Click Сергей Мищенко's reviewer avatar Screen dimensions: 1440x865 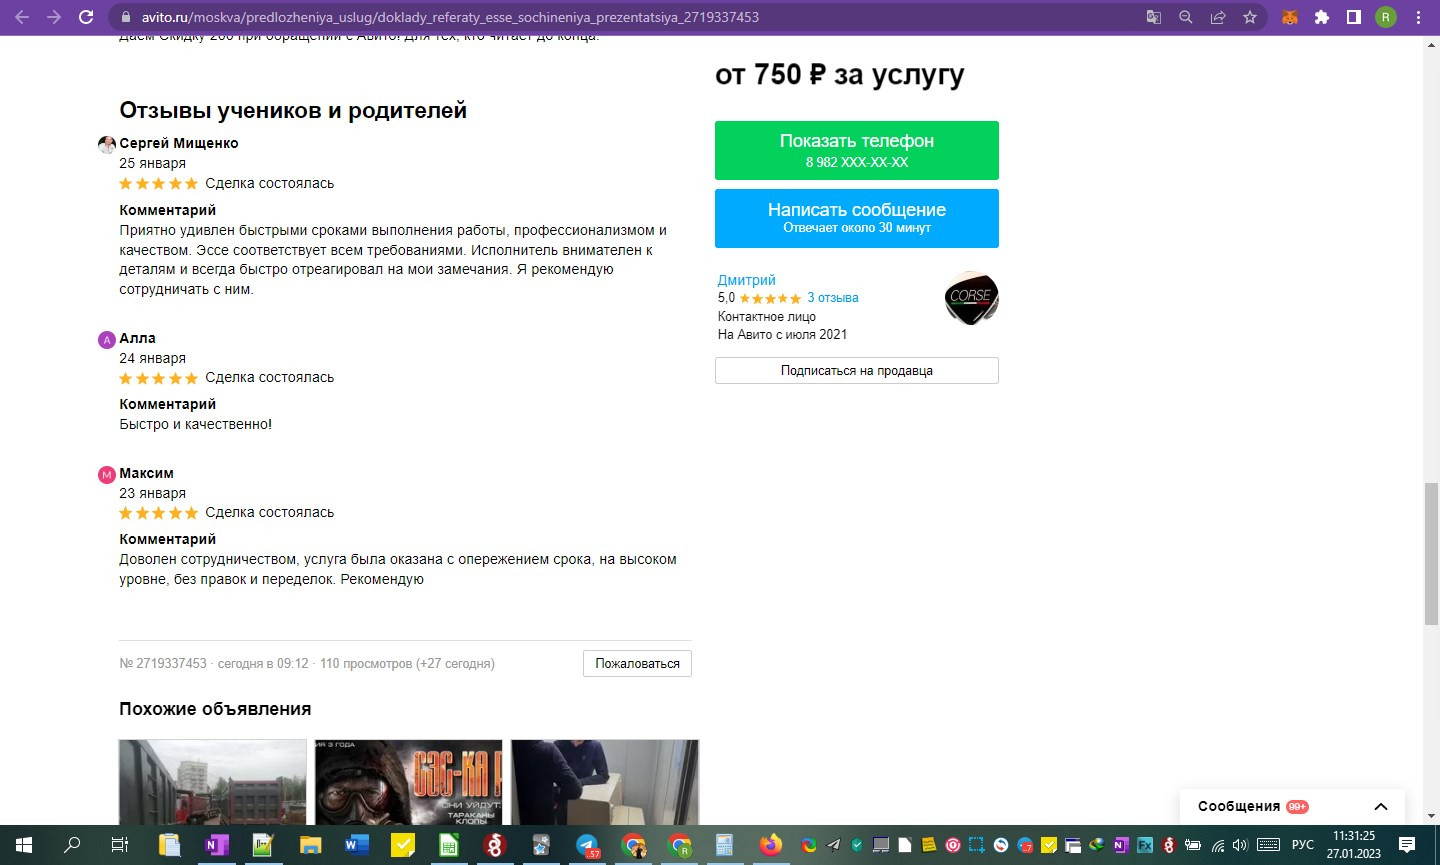point(107,144)
